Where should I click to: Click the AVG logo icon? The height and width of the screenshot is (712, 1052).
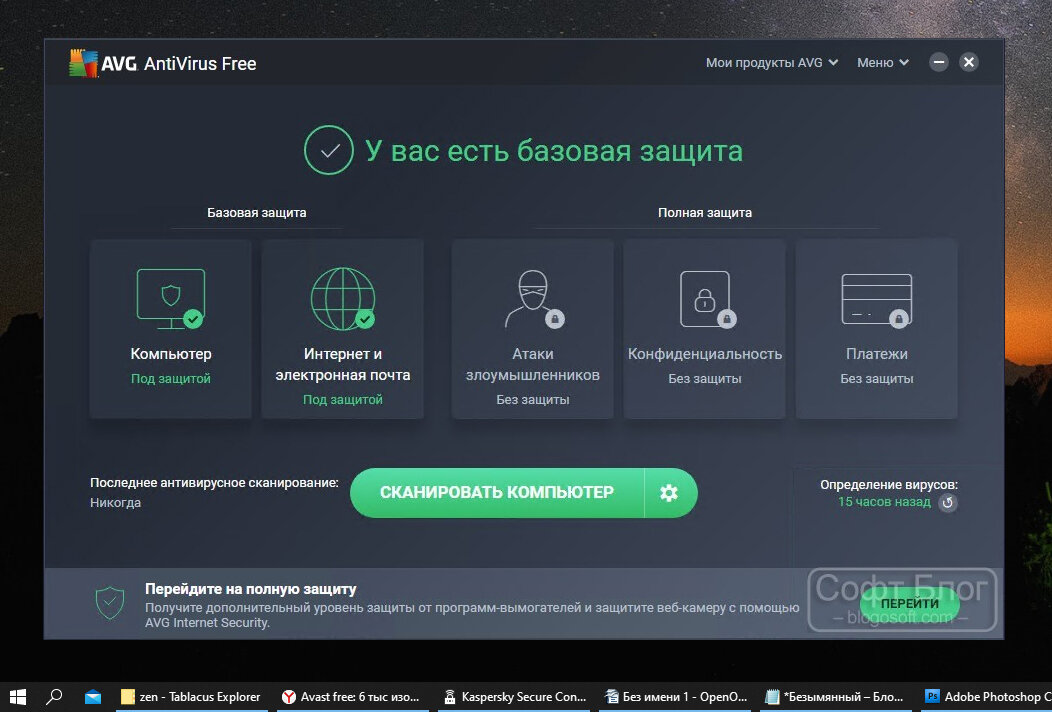tap(83, 63)
